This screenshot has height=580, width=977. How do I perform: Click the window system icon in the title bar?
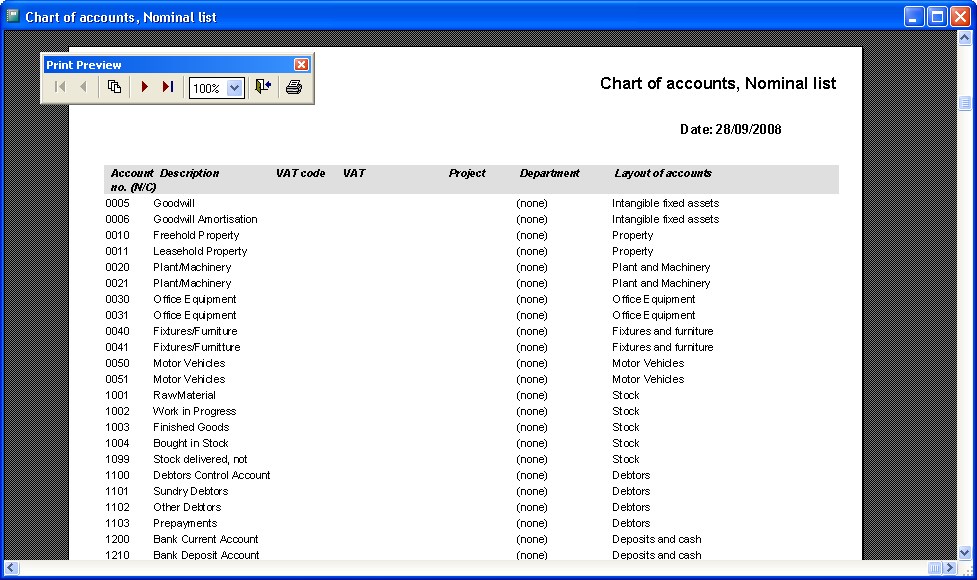11,15
